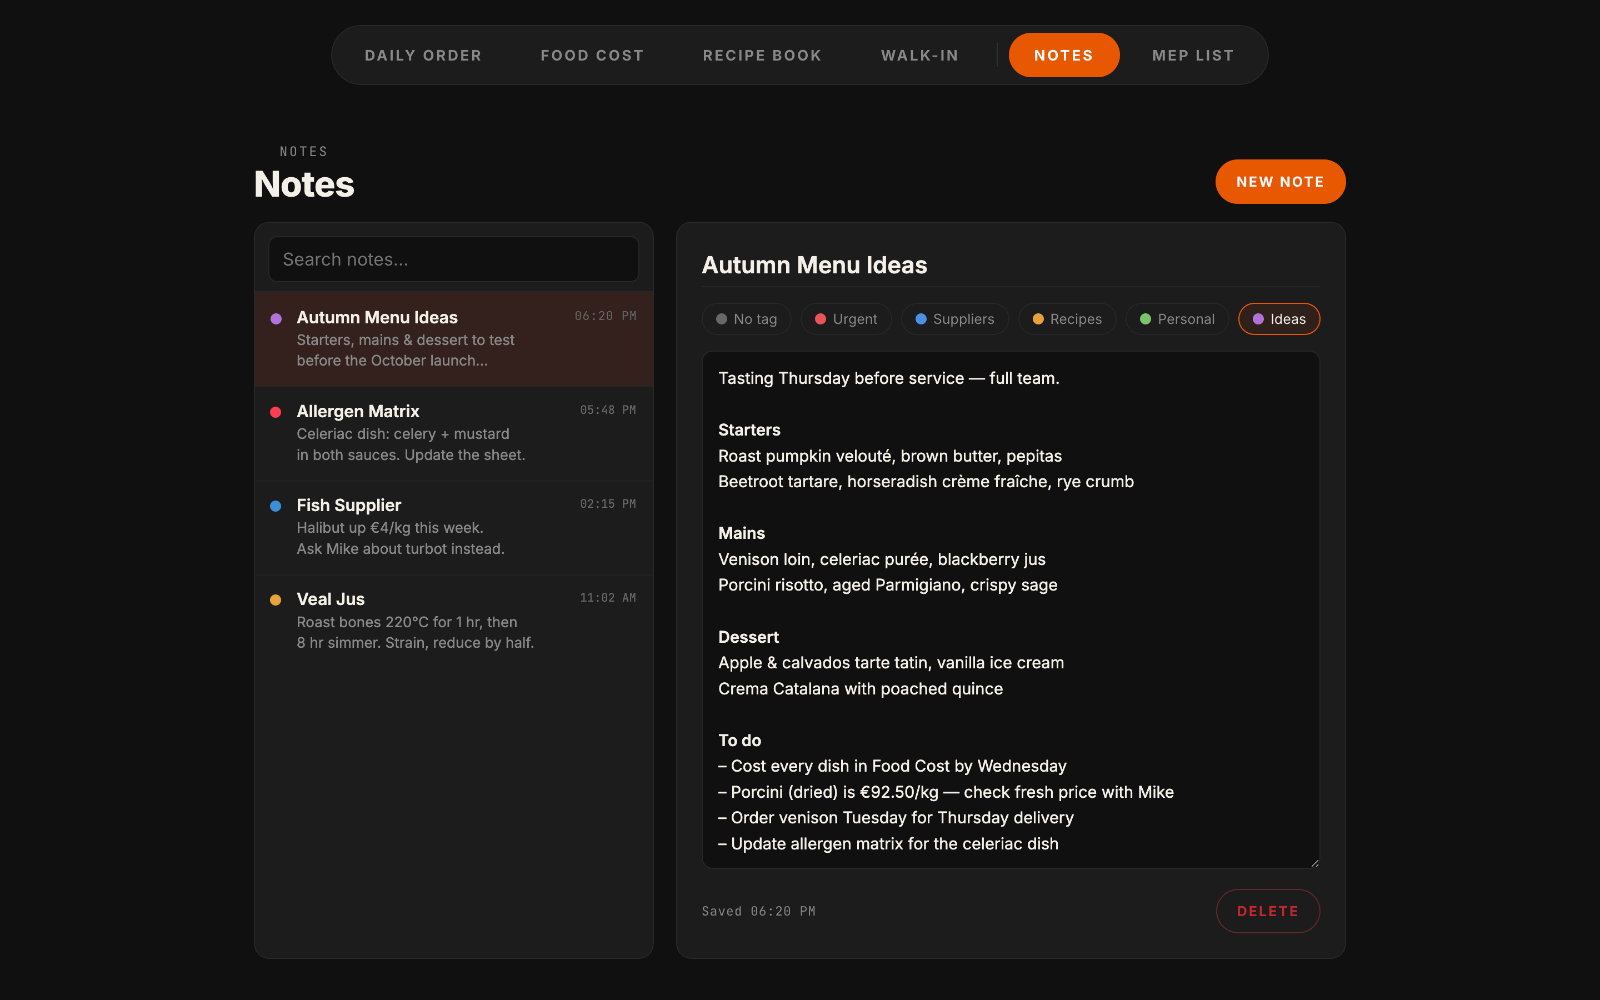Click the Mains heading in the note
Image resolution: width=1600 pixels, height=1000 pixels.
tap(741, 533)
